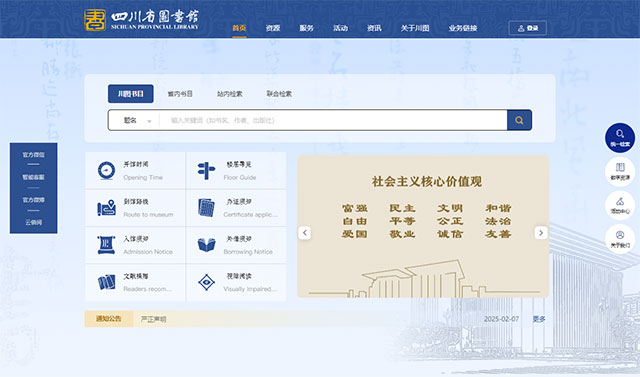Open the 严正声明 announcement

153,319
